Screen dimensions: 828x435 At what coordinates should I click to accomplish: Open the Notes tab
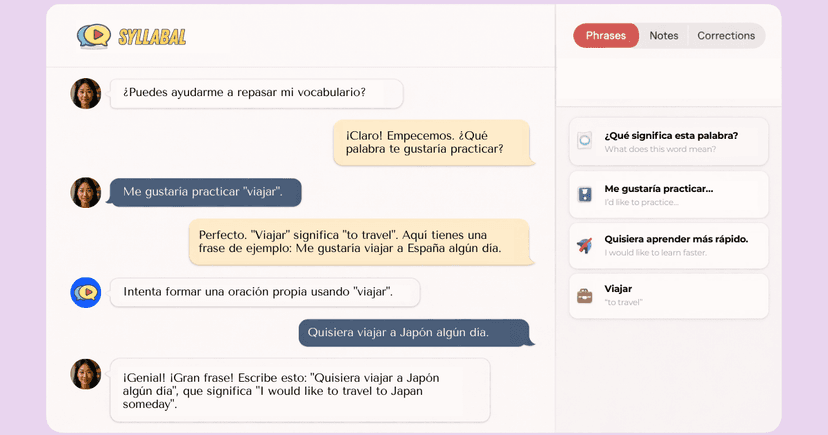(664, 35)
